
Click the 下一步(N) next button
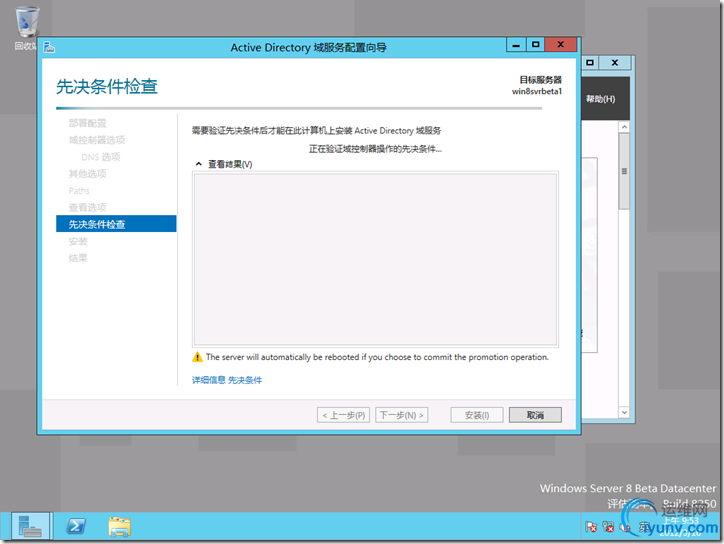tap(401, 415)
